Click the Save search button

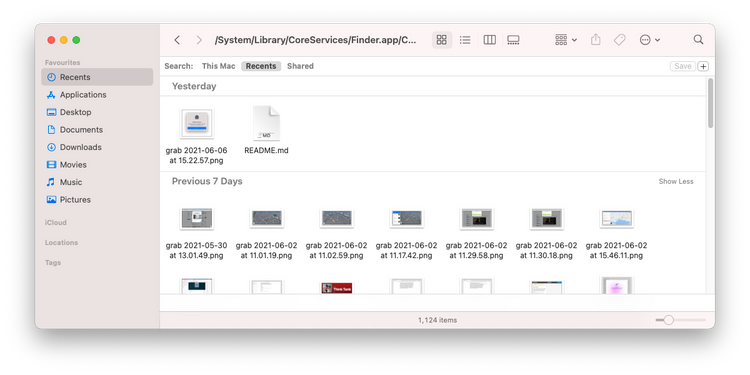click(x=683, y=66)
